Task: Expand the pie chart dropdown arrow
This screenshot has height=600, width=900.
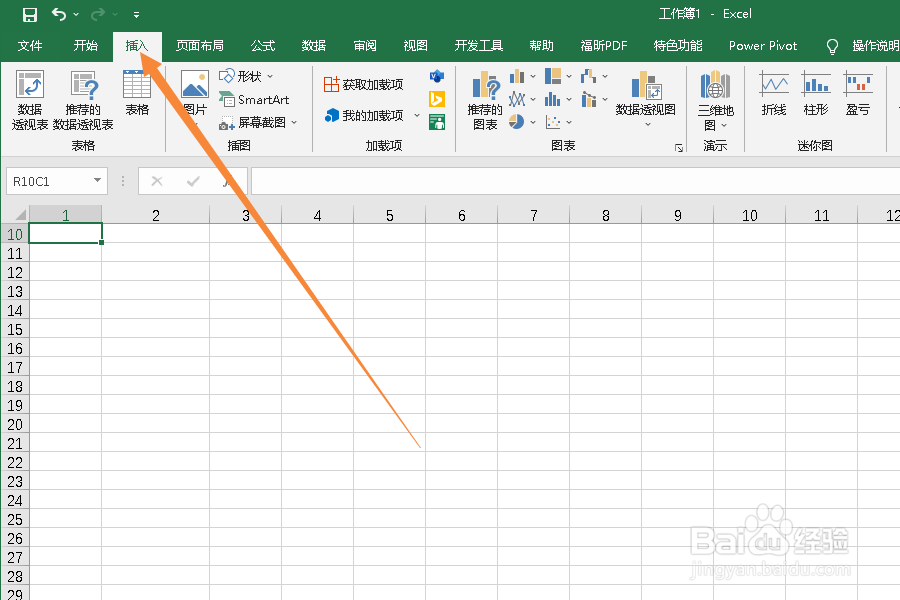Action: click(533, 122)
